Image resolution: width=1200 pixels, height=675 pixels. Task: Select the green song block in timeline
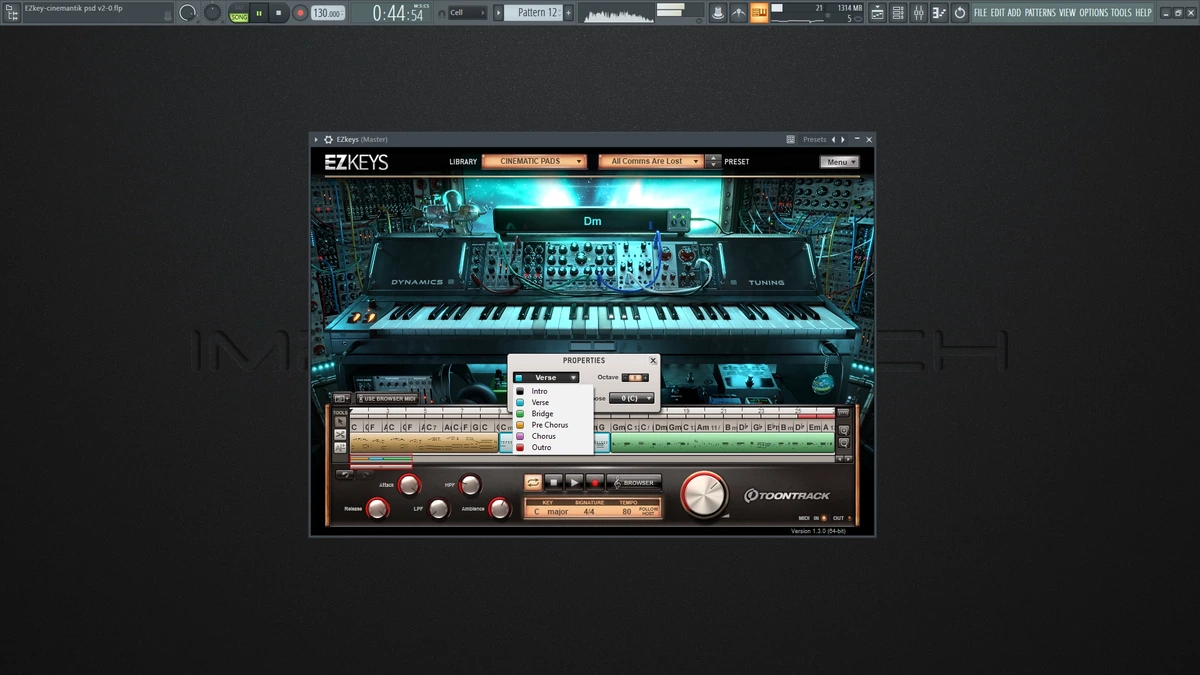(722, 443)
